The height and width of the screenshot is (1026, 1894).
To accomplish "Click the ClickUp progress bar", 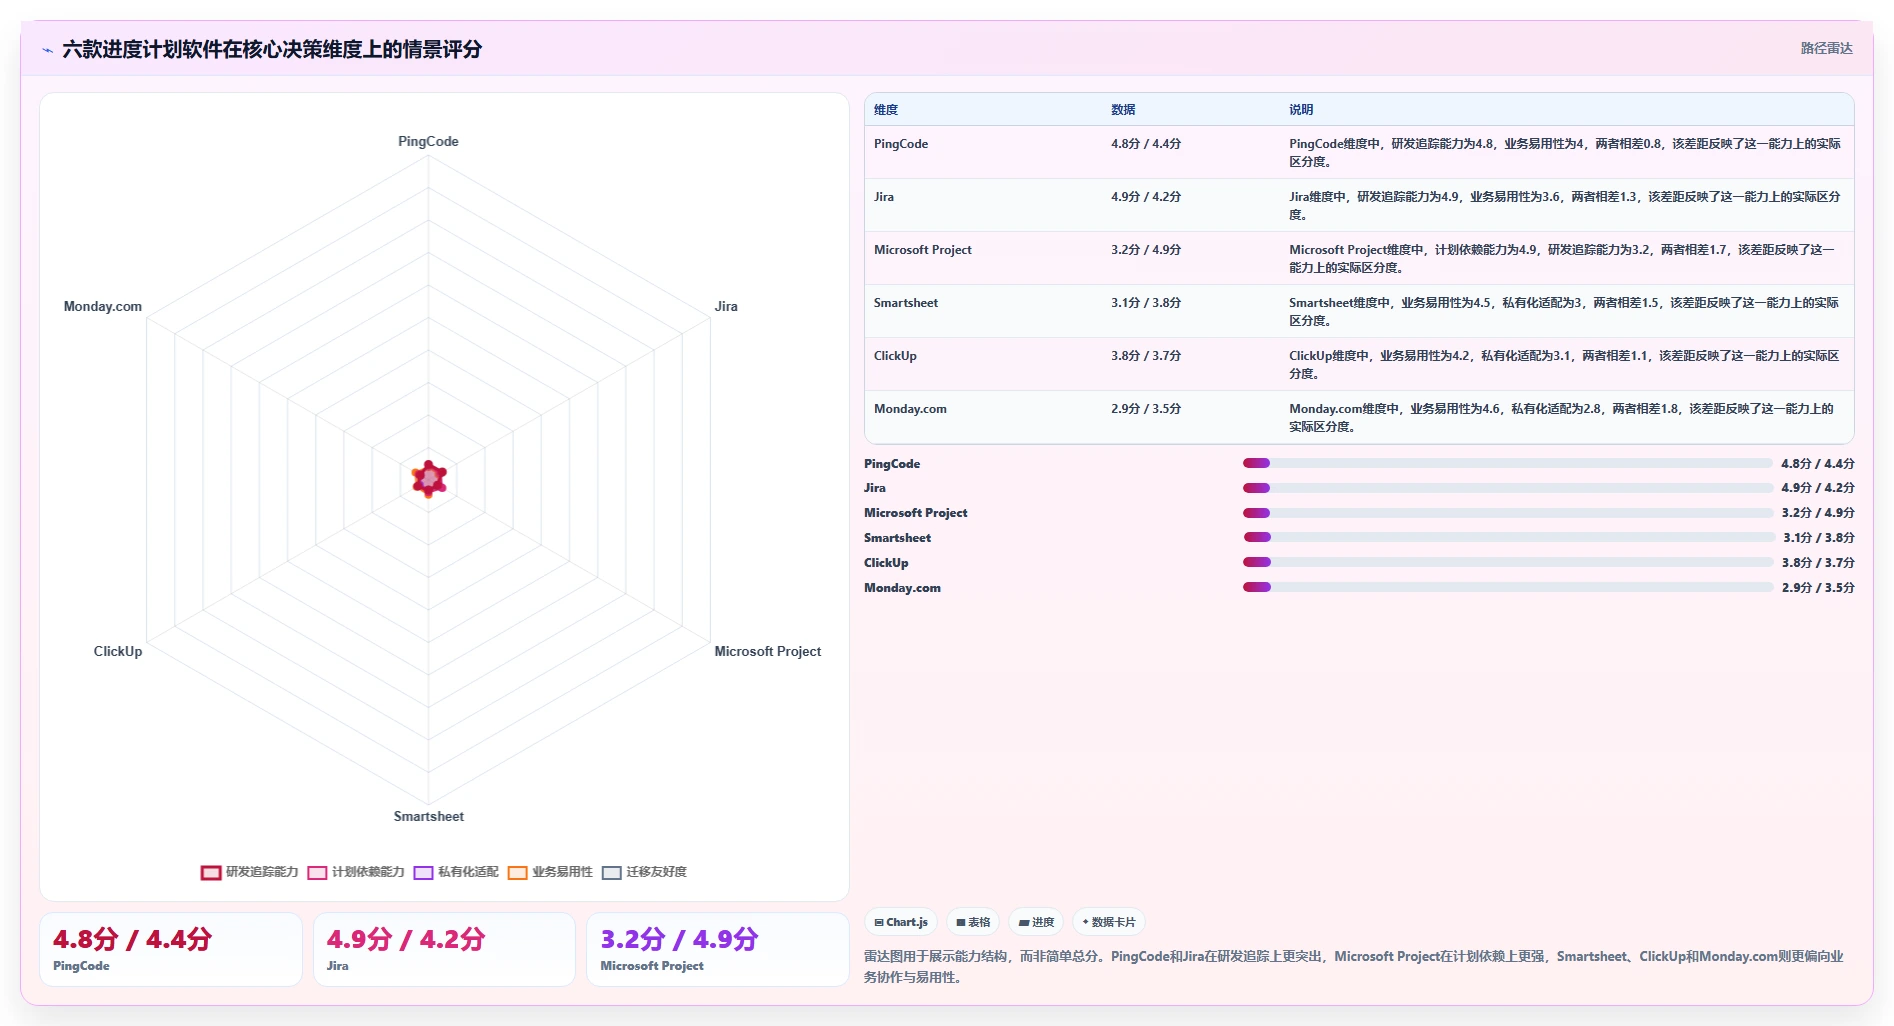I will click(1507, 563).
